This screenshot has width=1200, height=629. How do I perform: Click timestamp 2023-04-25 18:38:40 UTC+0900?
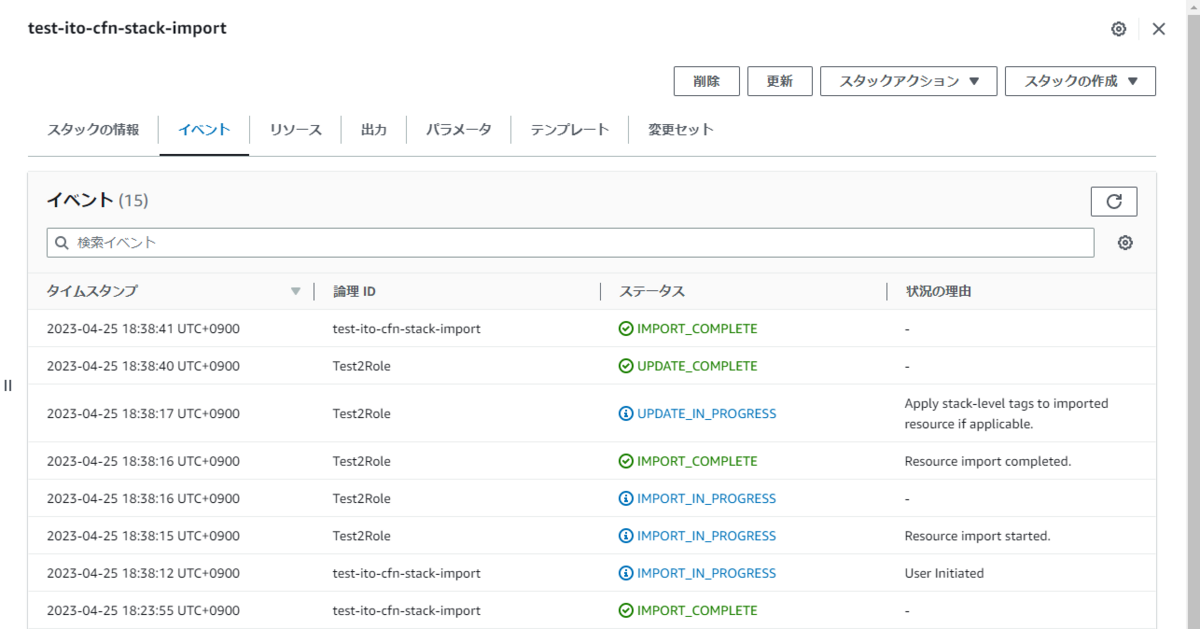point(143,366)
